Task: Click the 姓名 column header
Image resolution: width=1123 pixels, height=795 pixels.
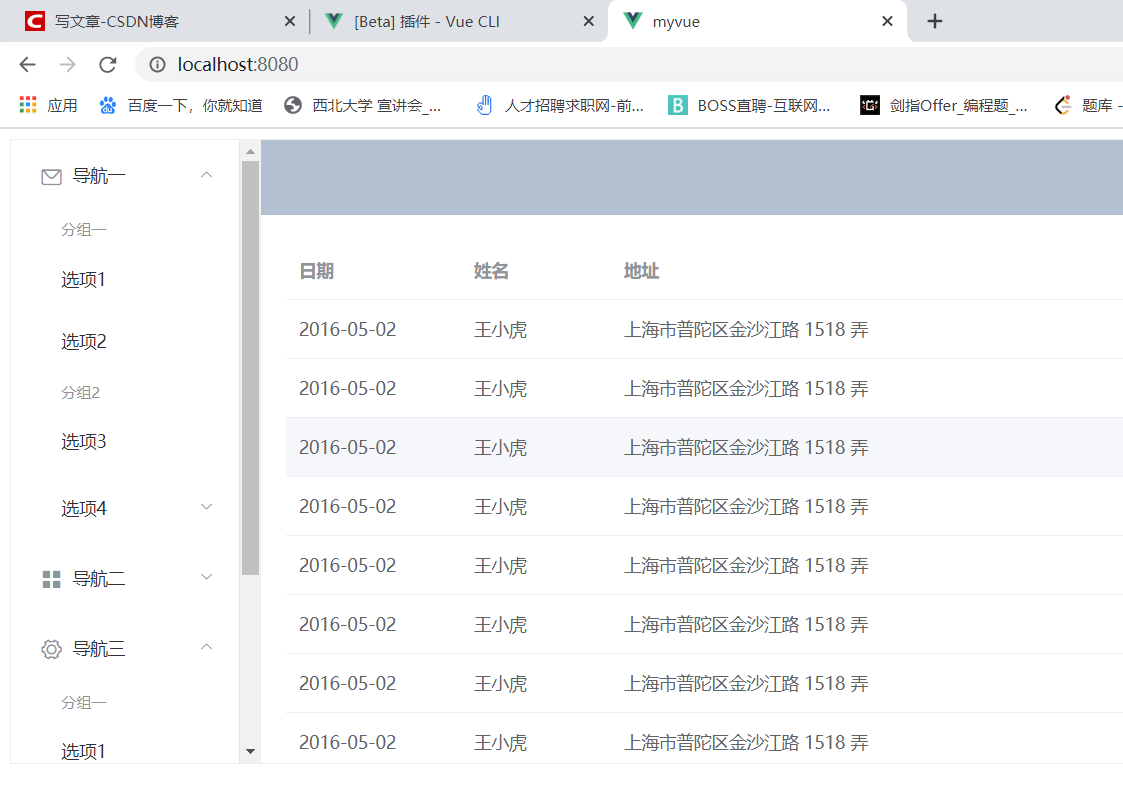Action: pyautogui.click(x=491, y=271)
